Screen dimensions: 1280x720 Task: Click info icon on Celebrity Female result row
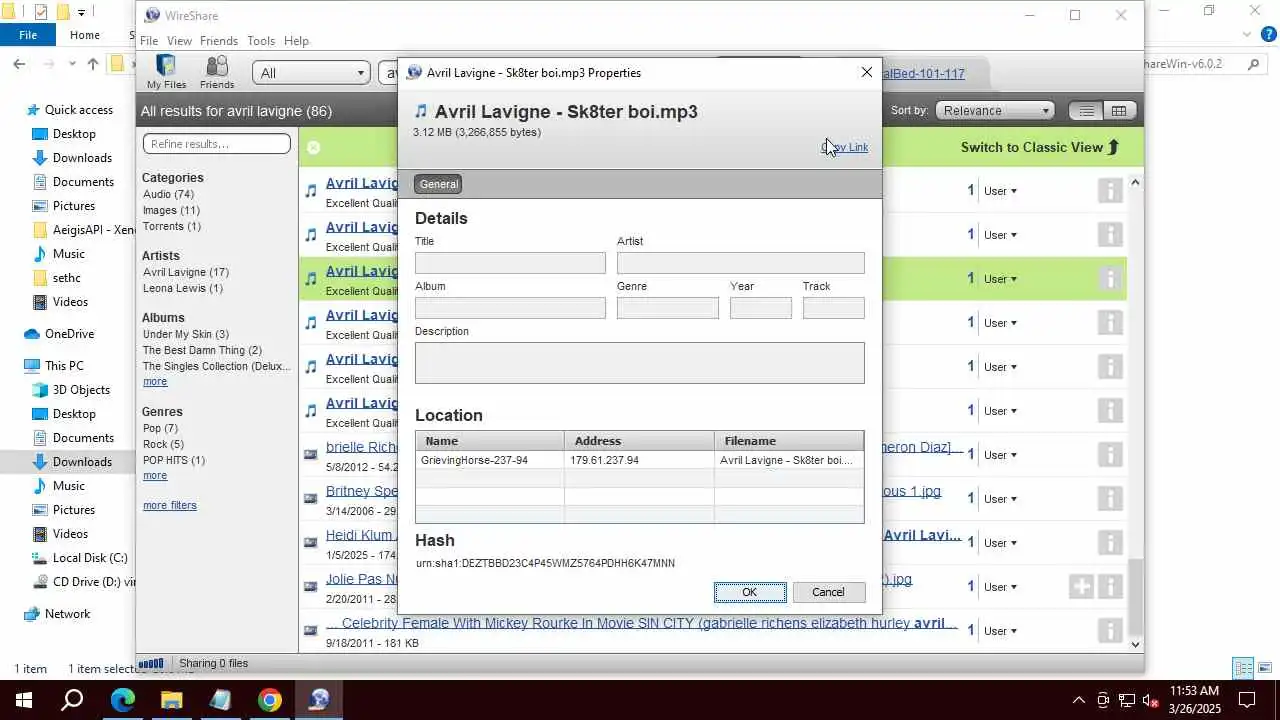pos(1110,631)
